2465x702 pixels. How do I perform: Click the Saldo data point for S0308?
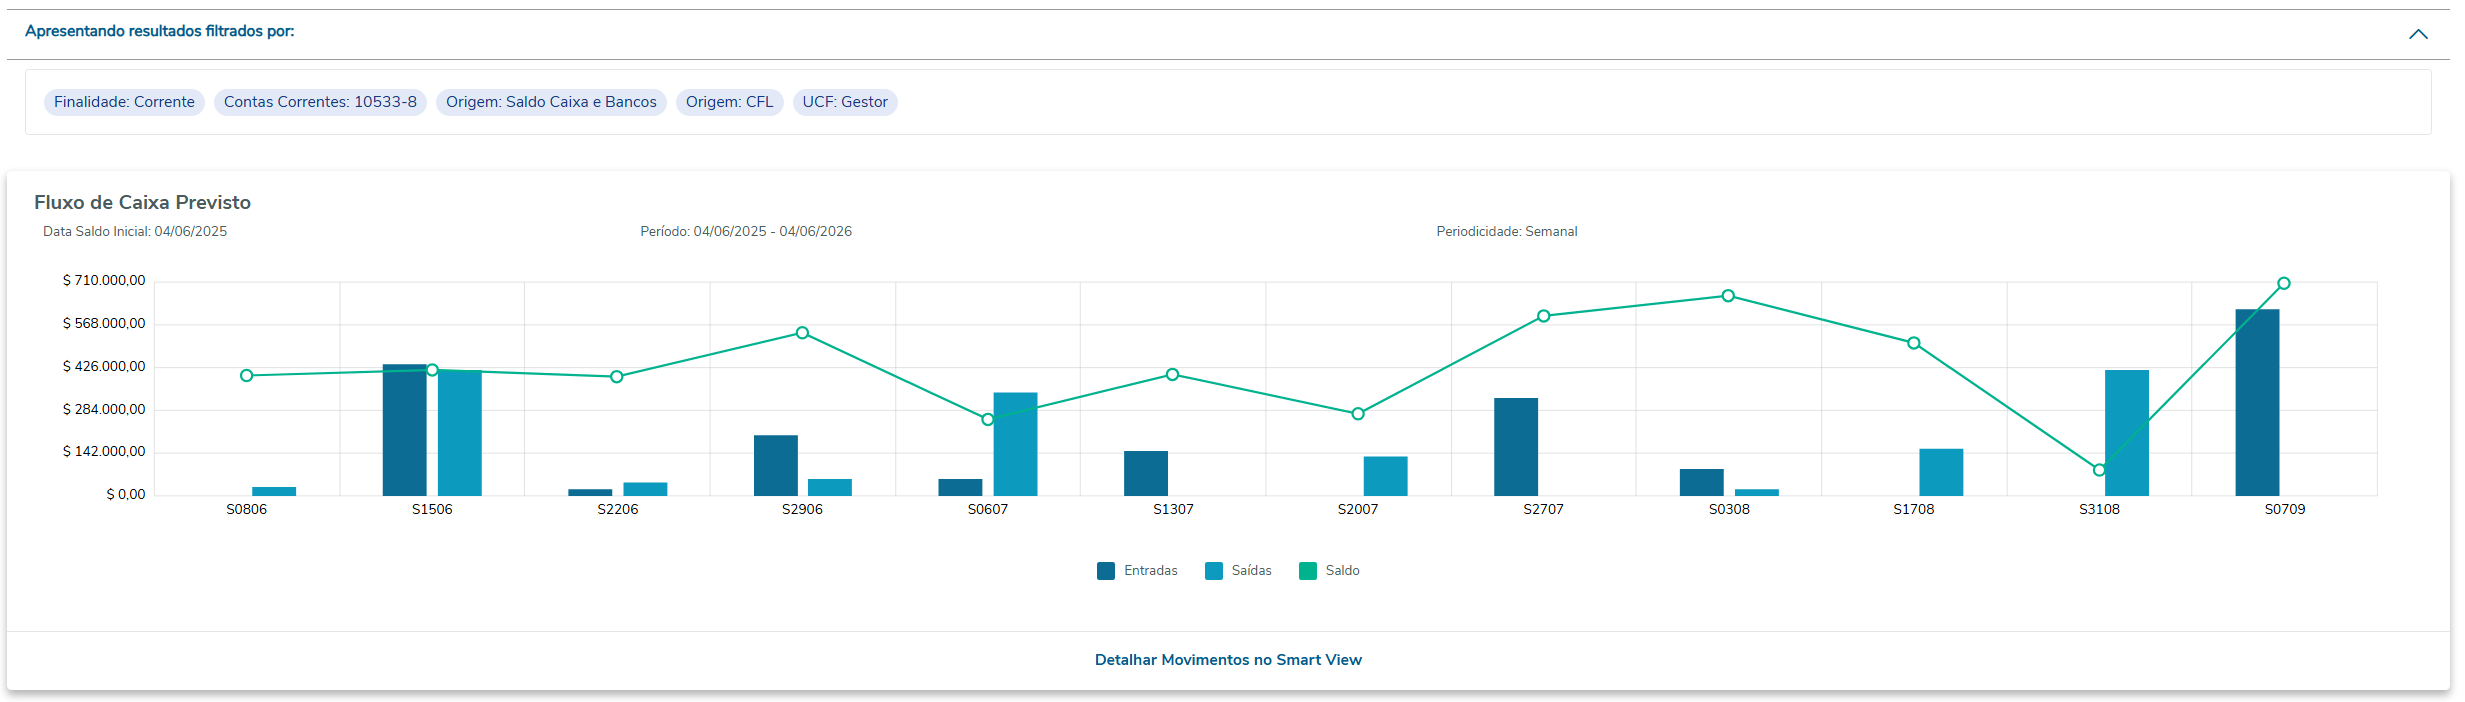[x=1728, y=296]
